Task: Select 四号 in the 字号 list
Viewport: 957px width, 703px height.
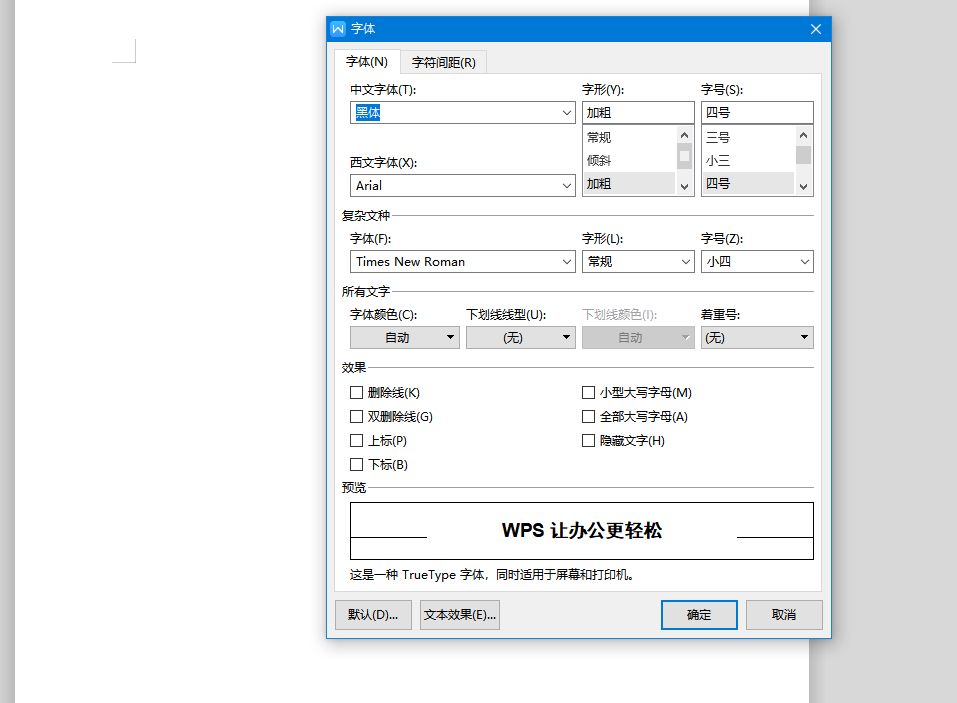Action: click(749, 184)
